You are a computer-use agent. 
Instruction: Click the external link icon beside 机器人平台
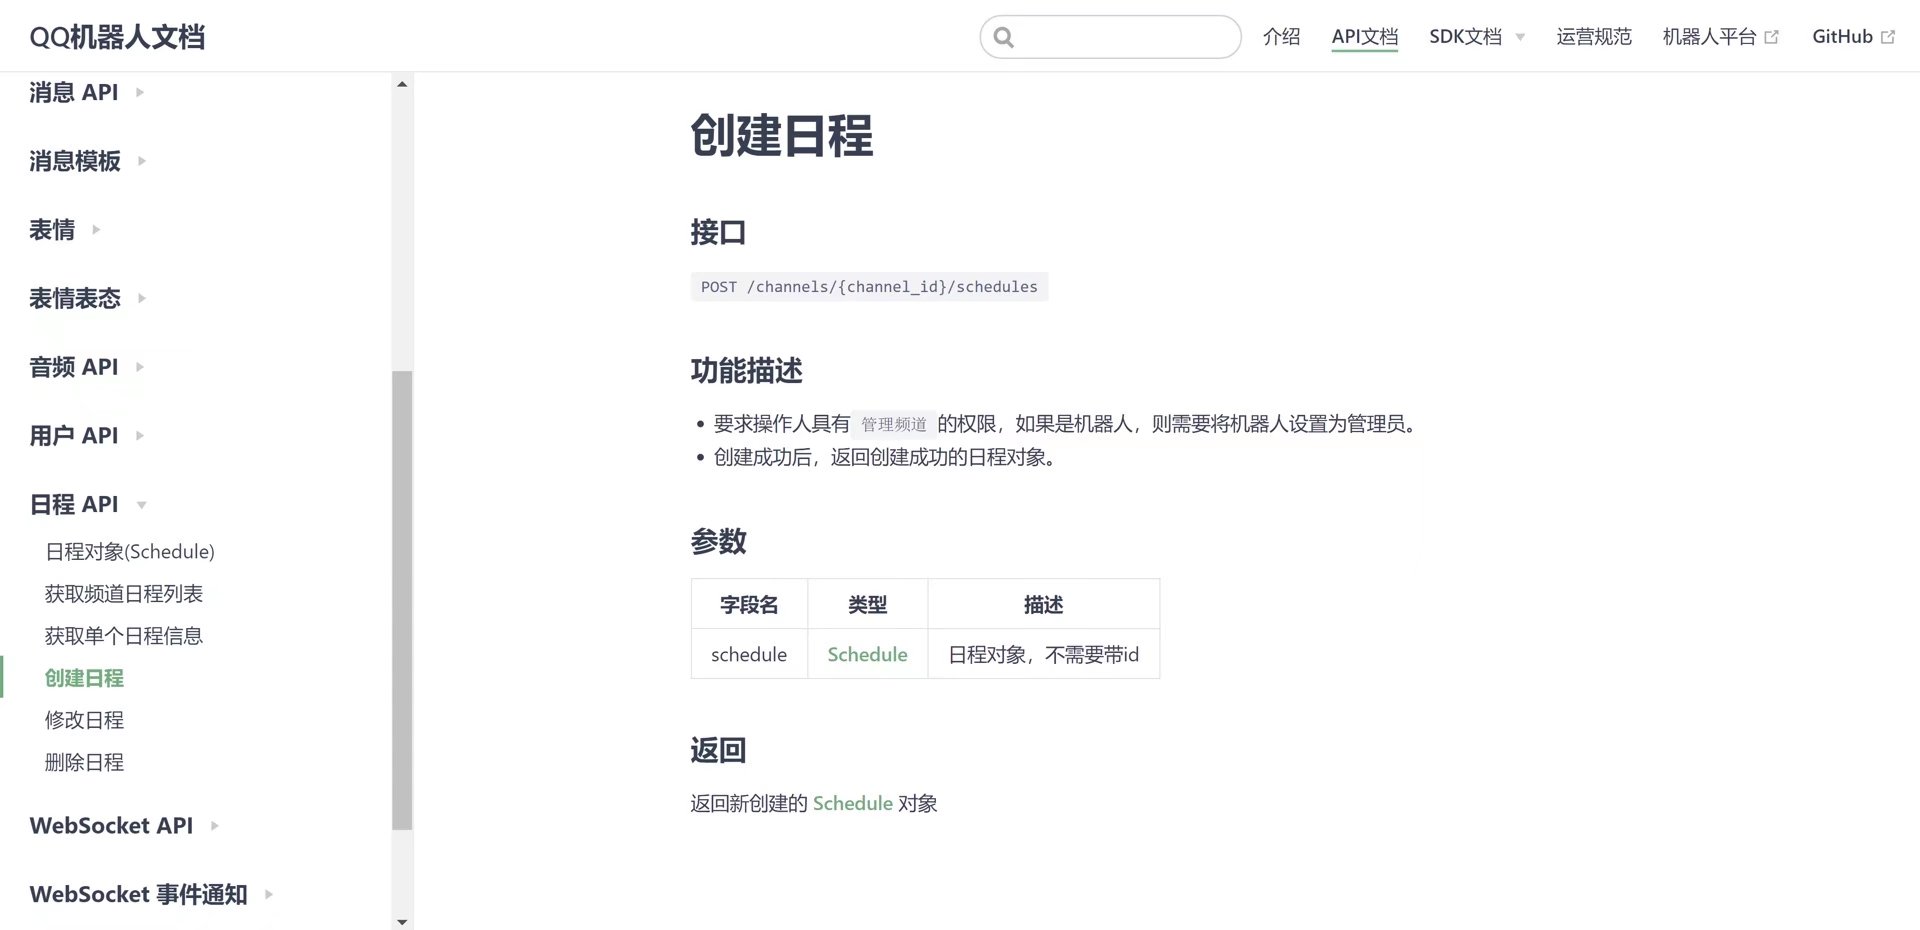[x=1772, y=37]
